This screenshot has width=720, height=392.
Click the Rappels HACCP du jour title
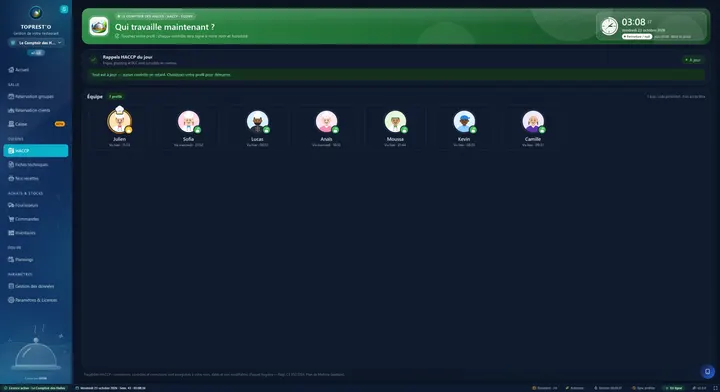pyautogui.click(x=127, y=57)
